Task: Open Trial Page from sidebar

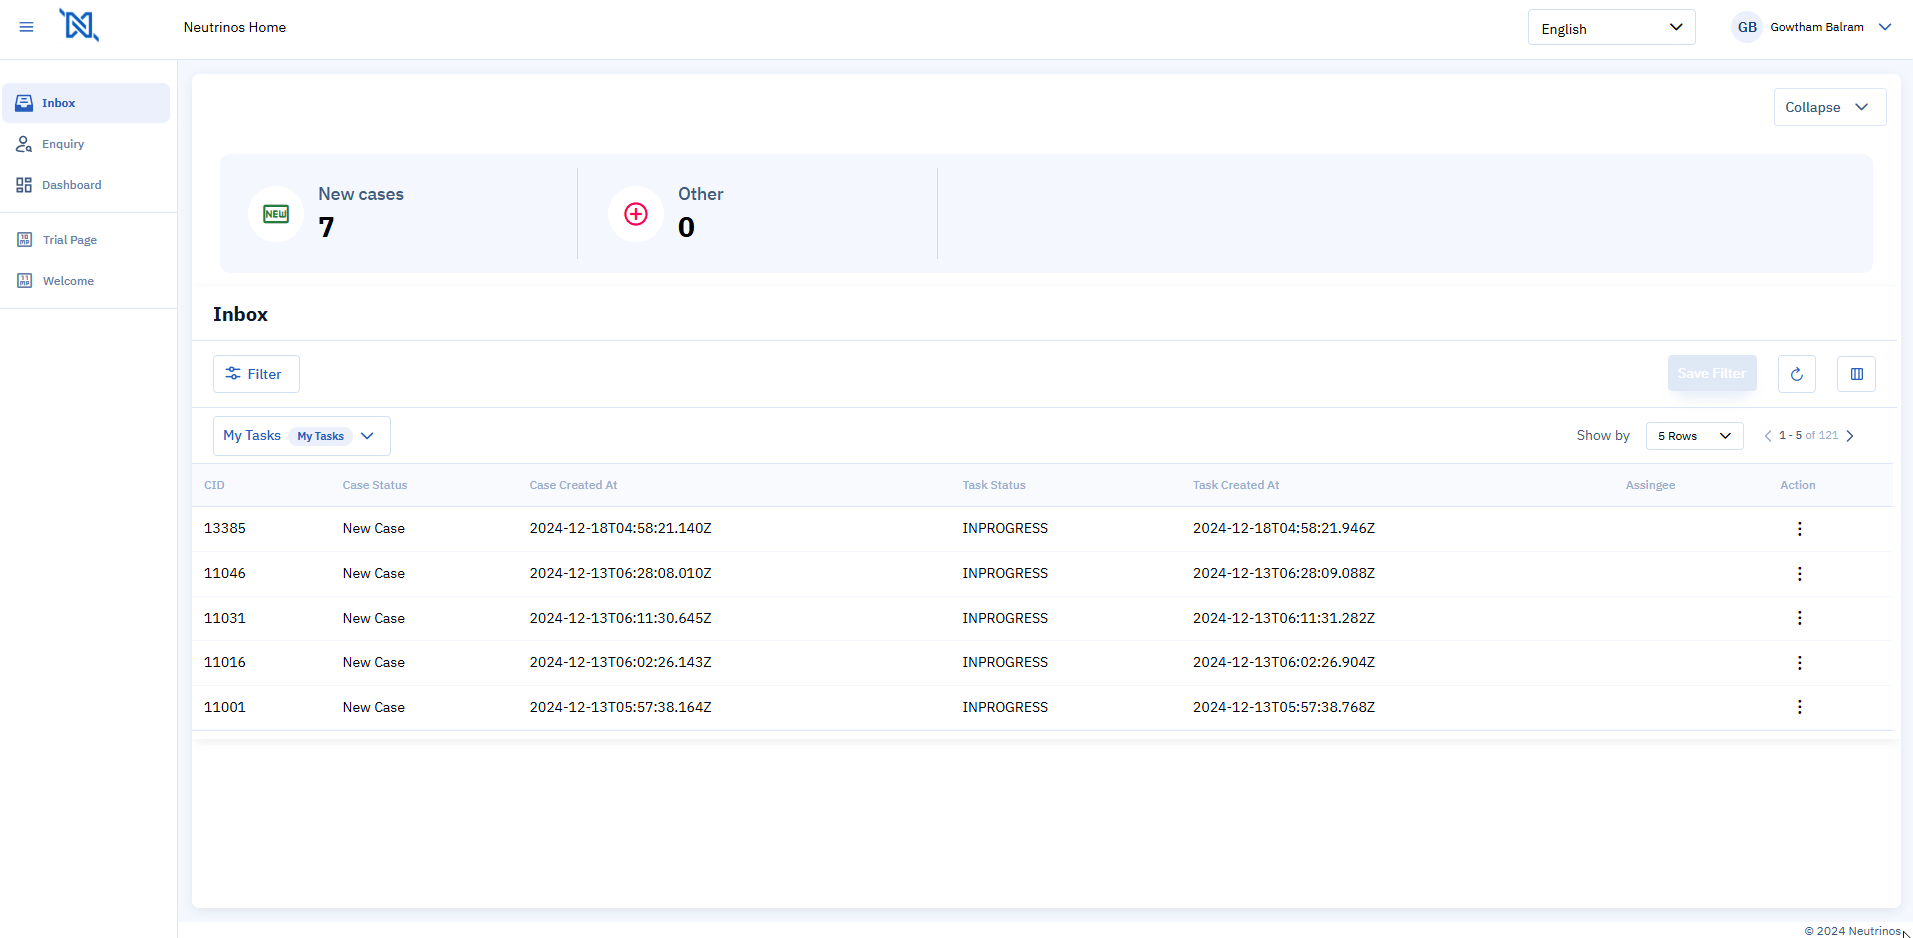Action: coord(69,240)
